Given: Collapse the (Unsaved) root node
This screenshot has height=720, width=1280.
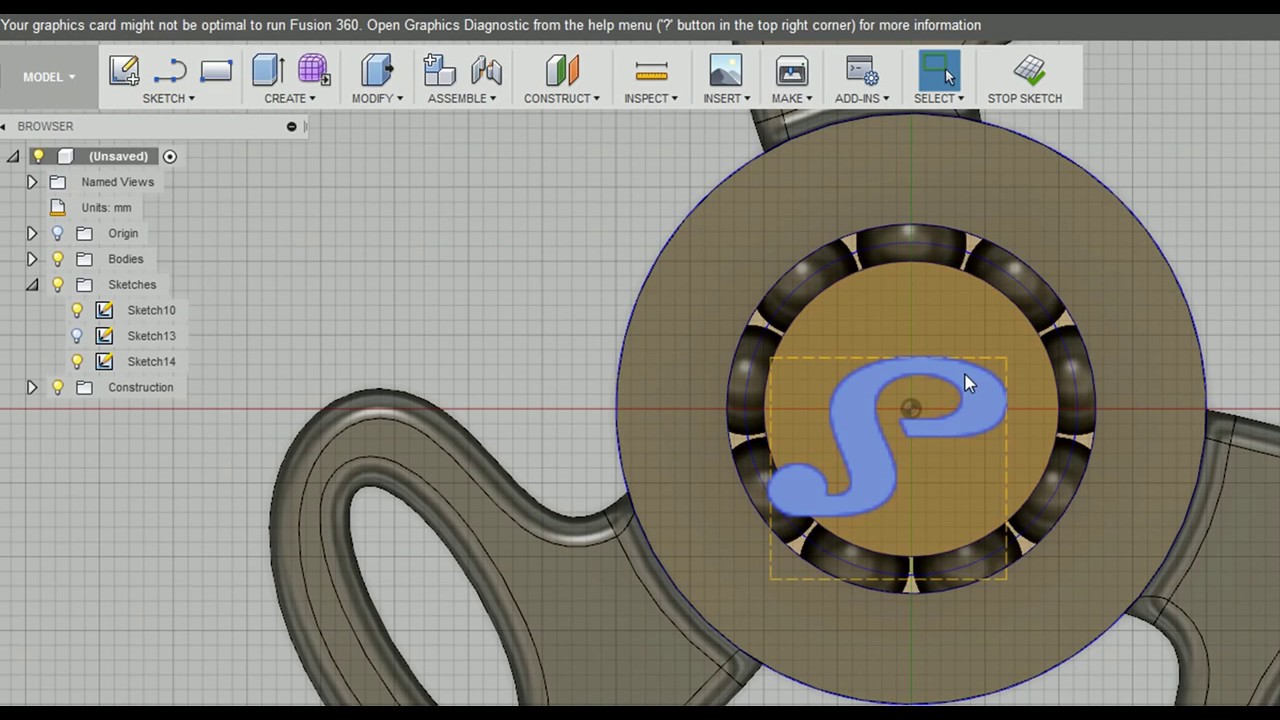Looking at the screenshot, I should click(13, 156).
